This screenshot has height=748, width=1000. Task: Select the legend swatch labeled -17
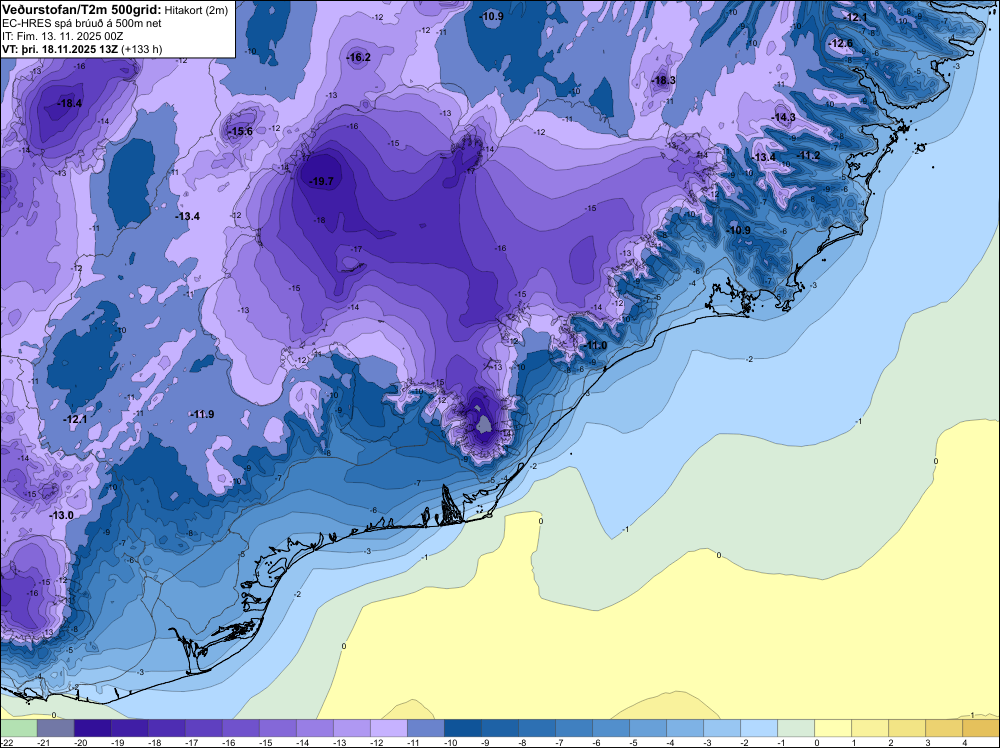click(x=203, y=728)
